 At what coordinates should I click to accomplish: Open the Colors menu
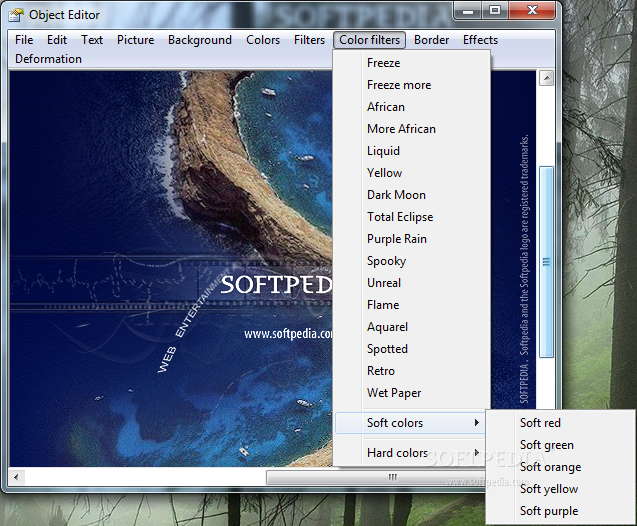pyautogui.click(x=263, y=40)
